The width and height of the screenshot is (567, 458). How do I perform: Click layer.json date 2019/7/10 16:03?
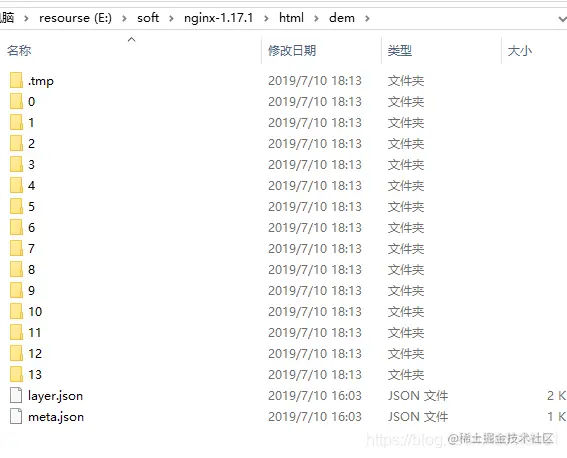(315, 395)
